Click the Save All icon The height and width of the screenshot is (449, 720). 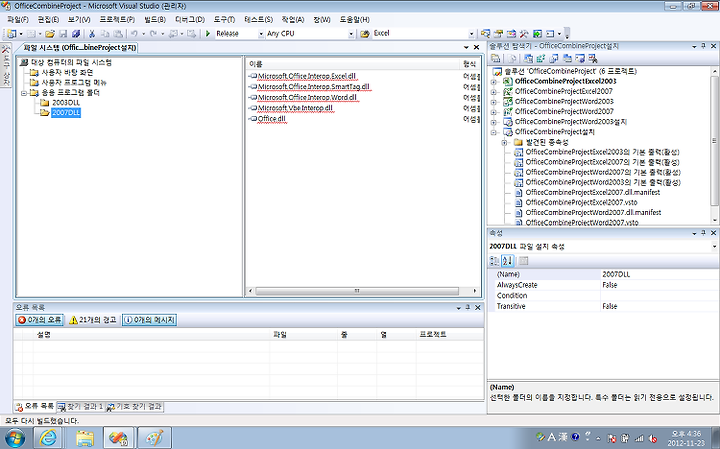click(76, 34)
